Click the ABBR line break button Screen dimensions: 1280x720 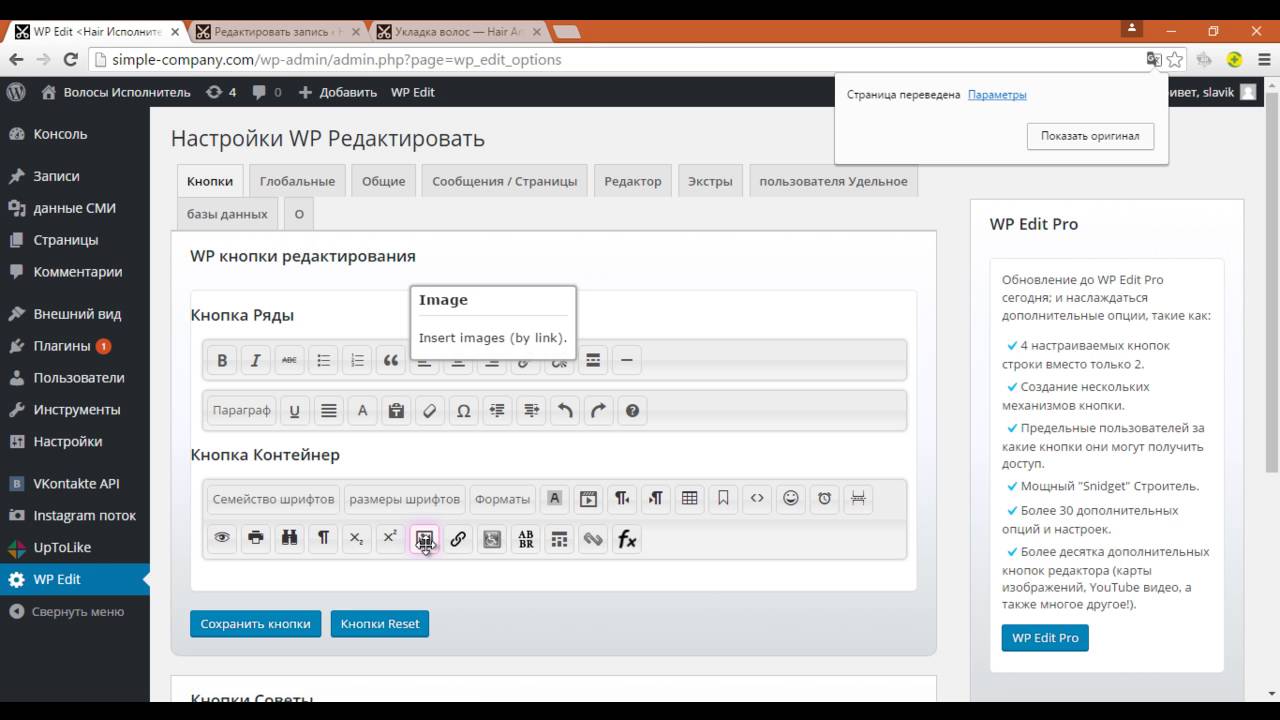click(525, 539)
